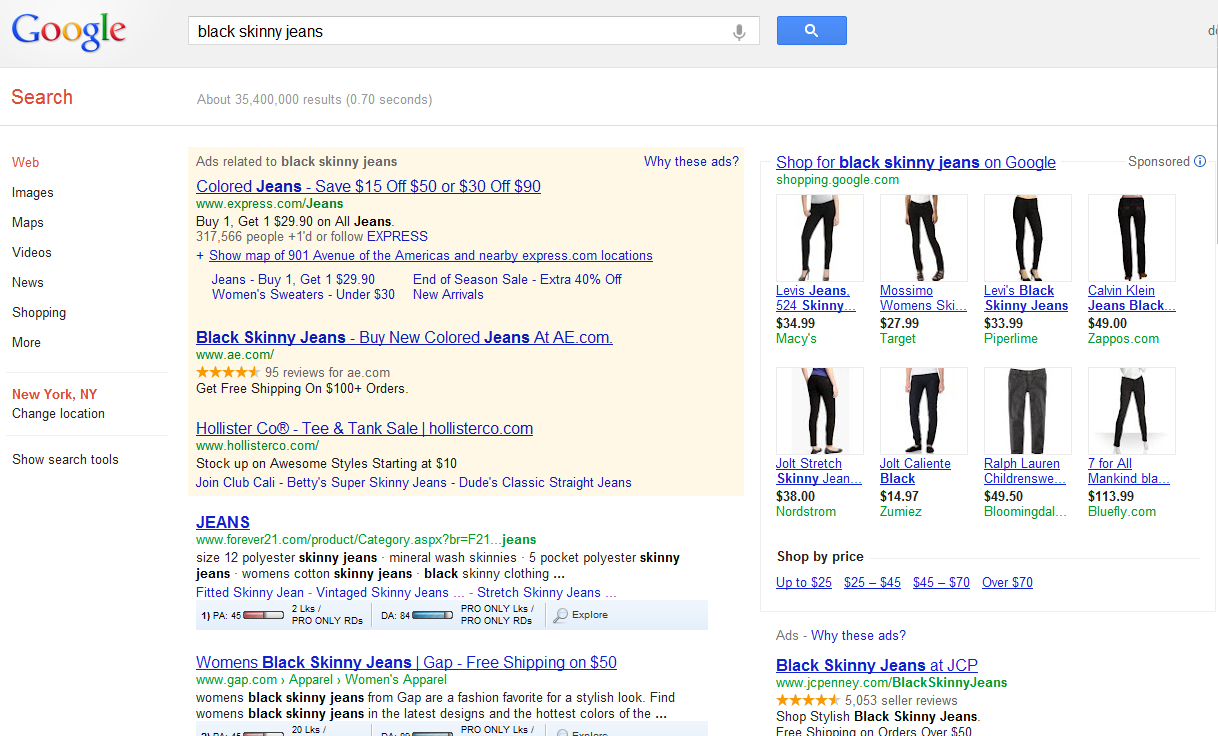Image resolution: width=1218 pixels, height=736 pixels.
Task: Open New Arrivals sitelink
Action: click(448, 294)
